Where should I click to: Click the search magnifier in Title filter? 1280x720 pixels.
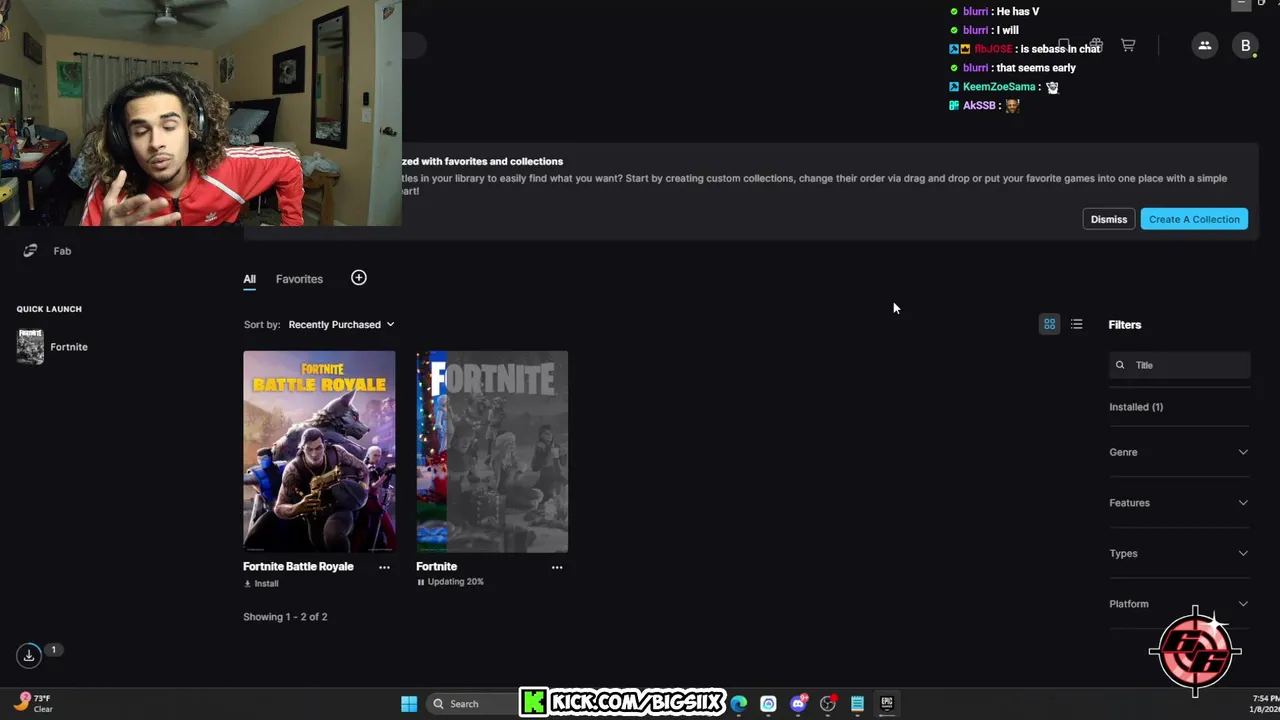pos(1120,365)
